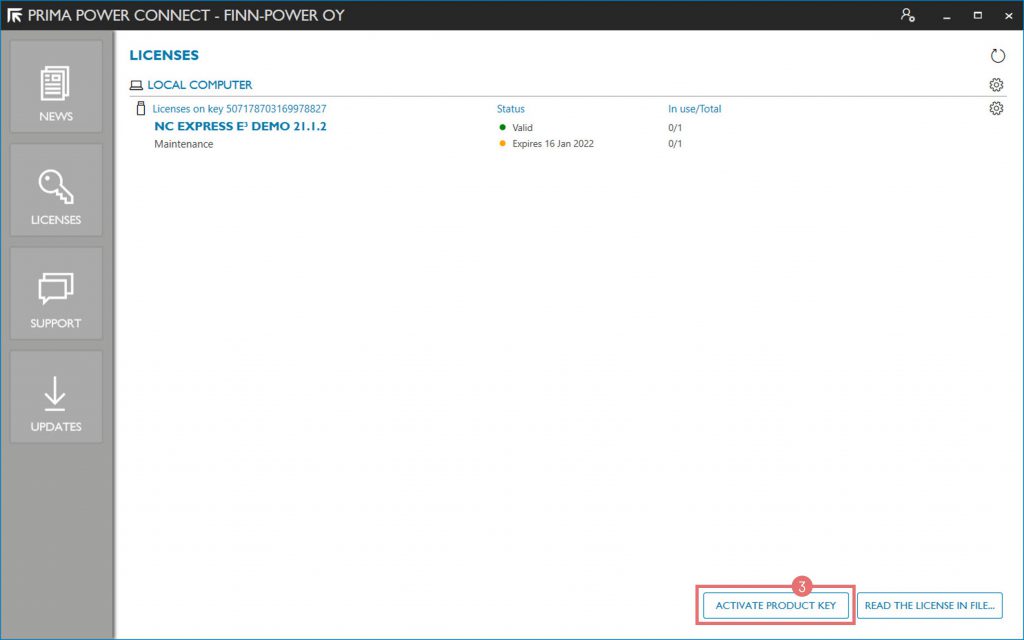Open the Support chat section
The width and height of the screenshot is (1024, 640).
tap(56, 294)
